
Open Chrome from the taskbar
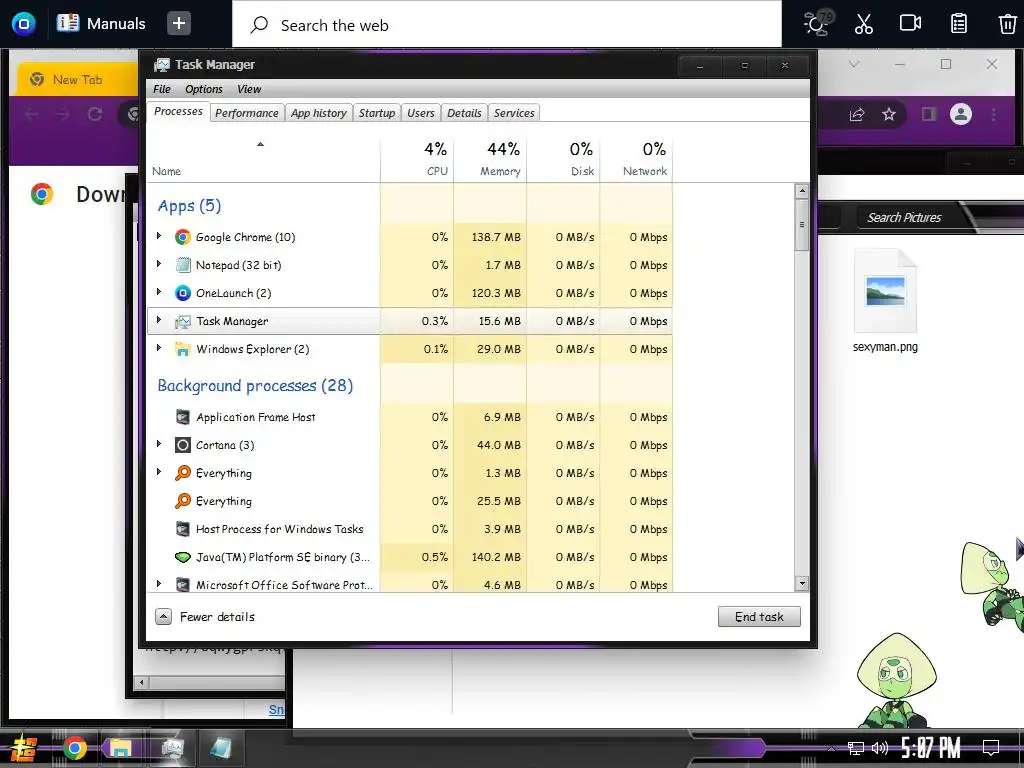(x=74, y=748)
